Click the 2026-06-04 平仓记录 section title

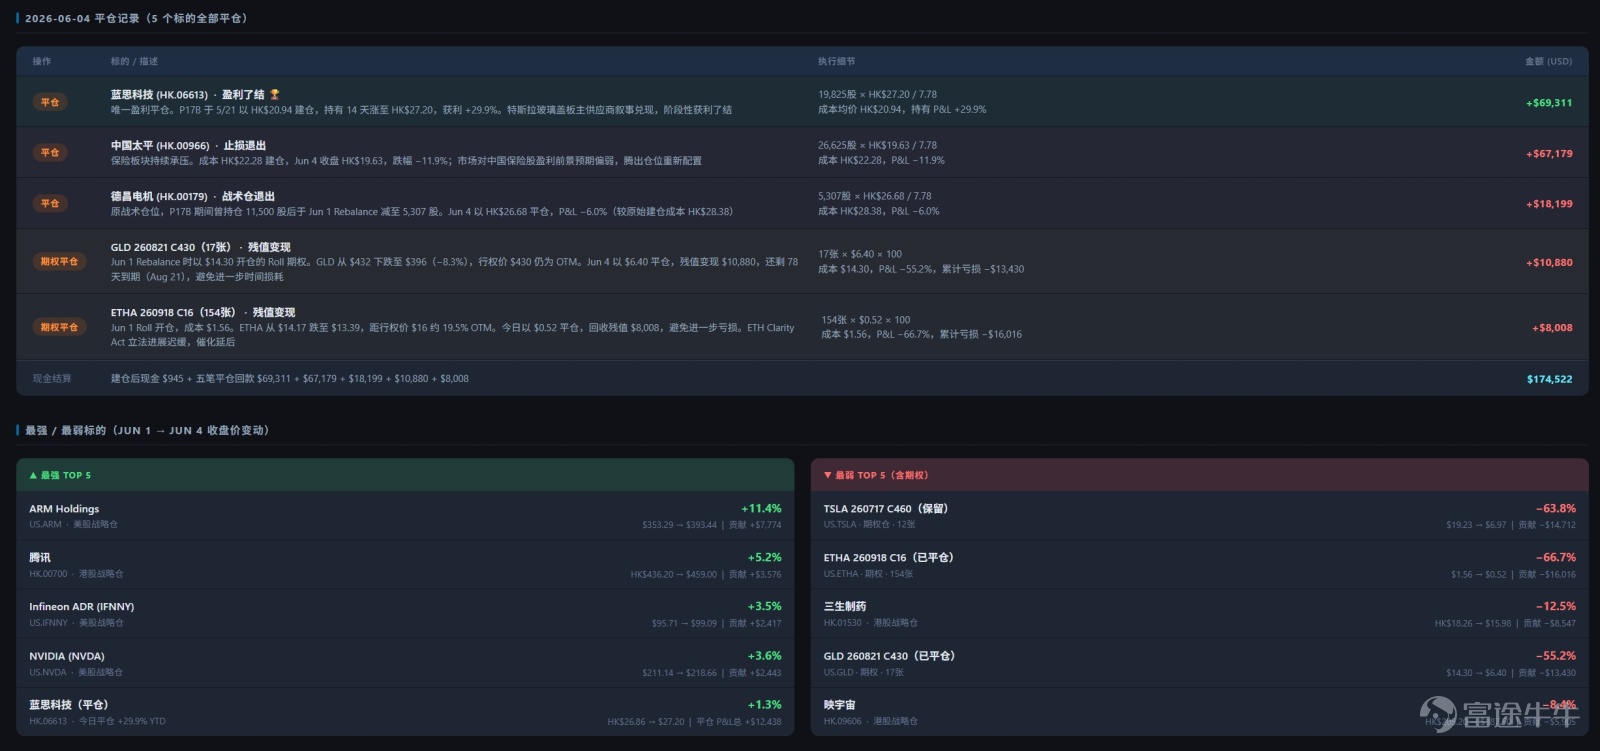point(136,18)
